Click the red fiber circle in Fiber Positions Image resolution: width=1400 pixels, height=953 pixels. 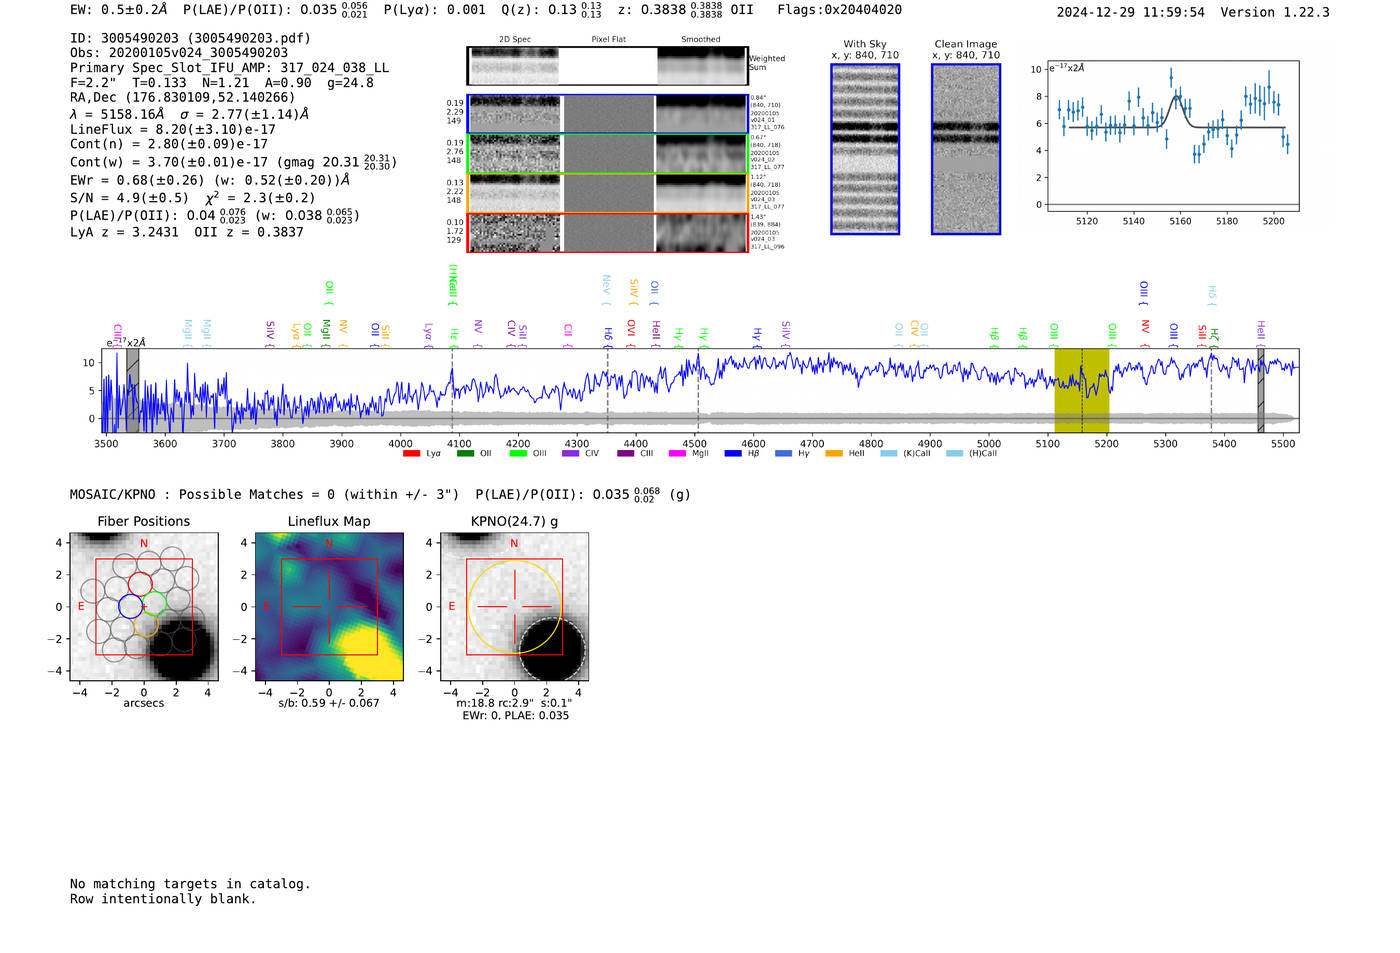click(140, 584)
